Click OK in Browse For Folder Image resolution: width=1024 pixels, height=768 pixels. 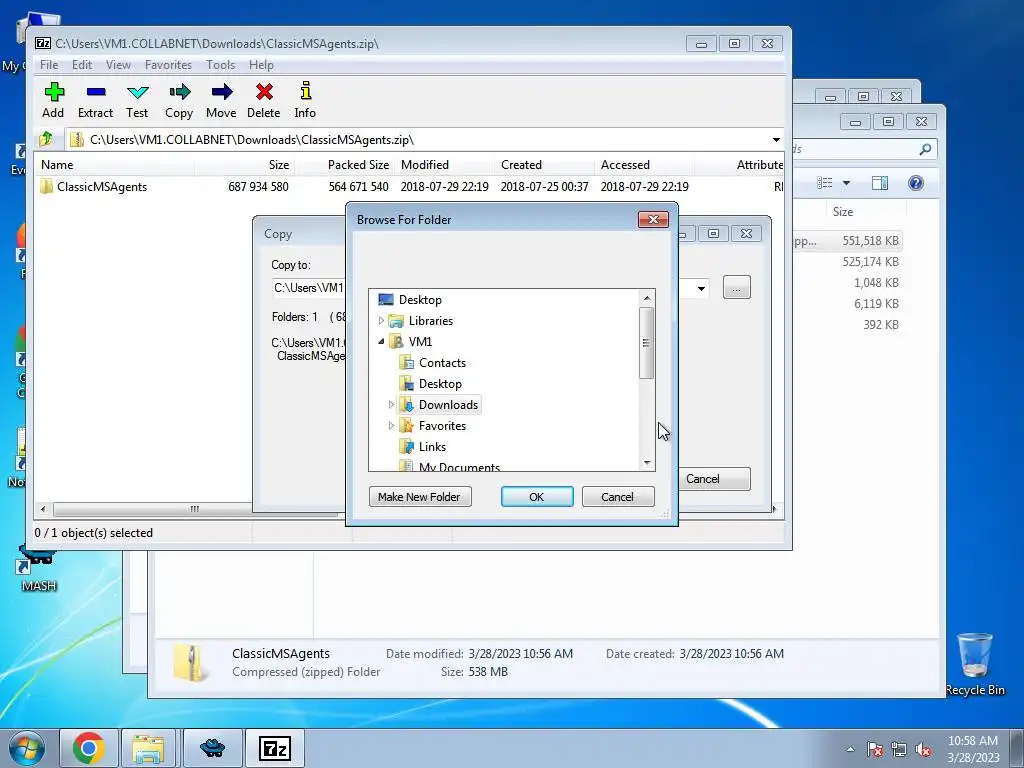[537, 497]
